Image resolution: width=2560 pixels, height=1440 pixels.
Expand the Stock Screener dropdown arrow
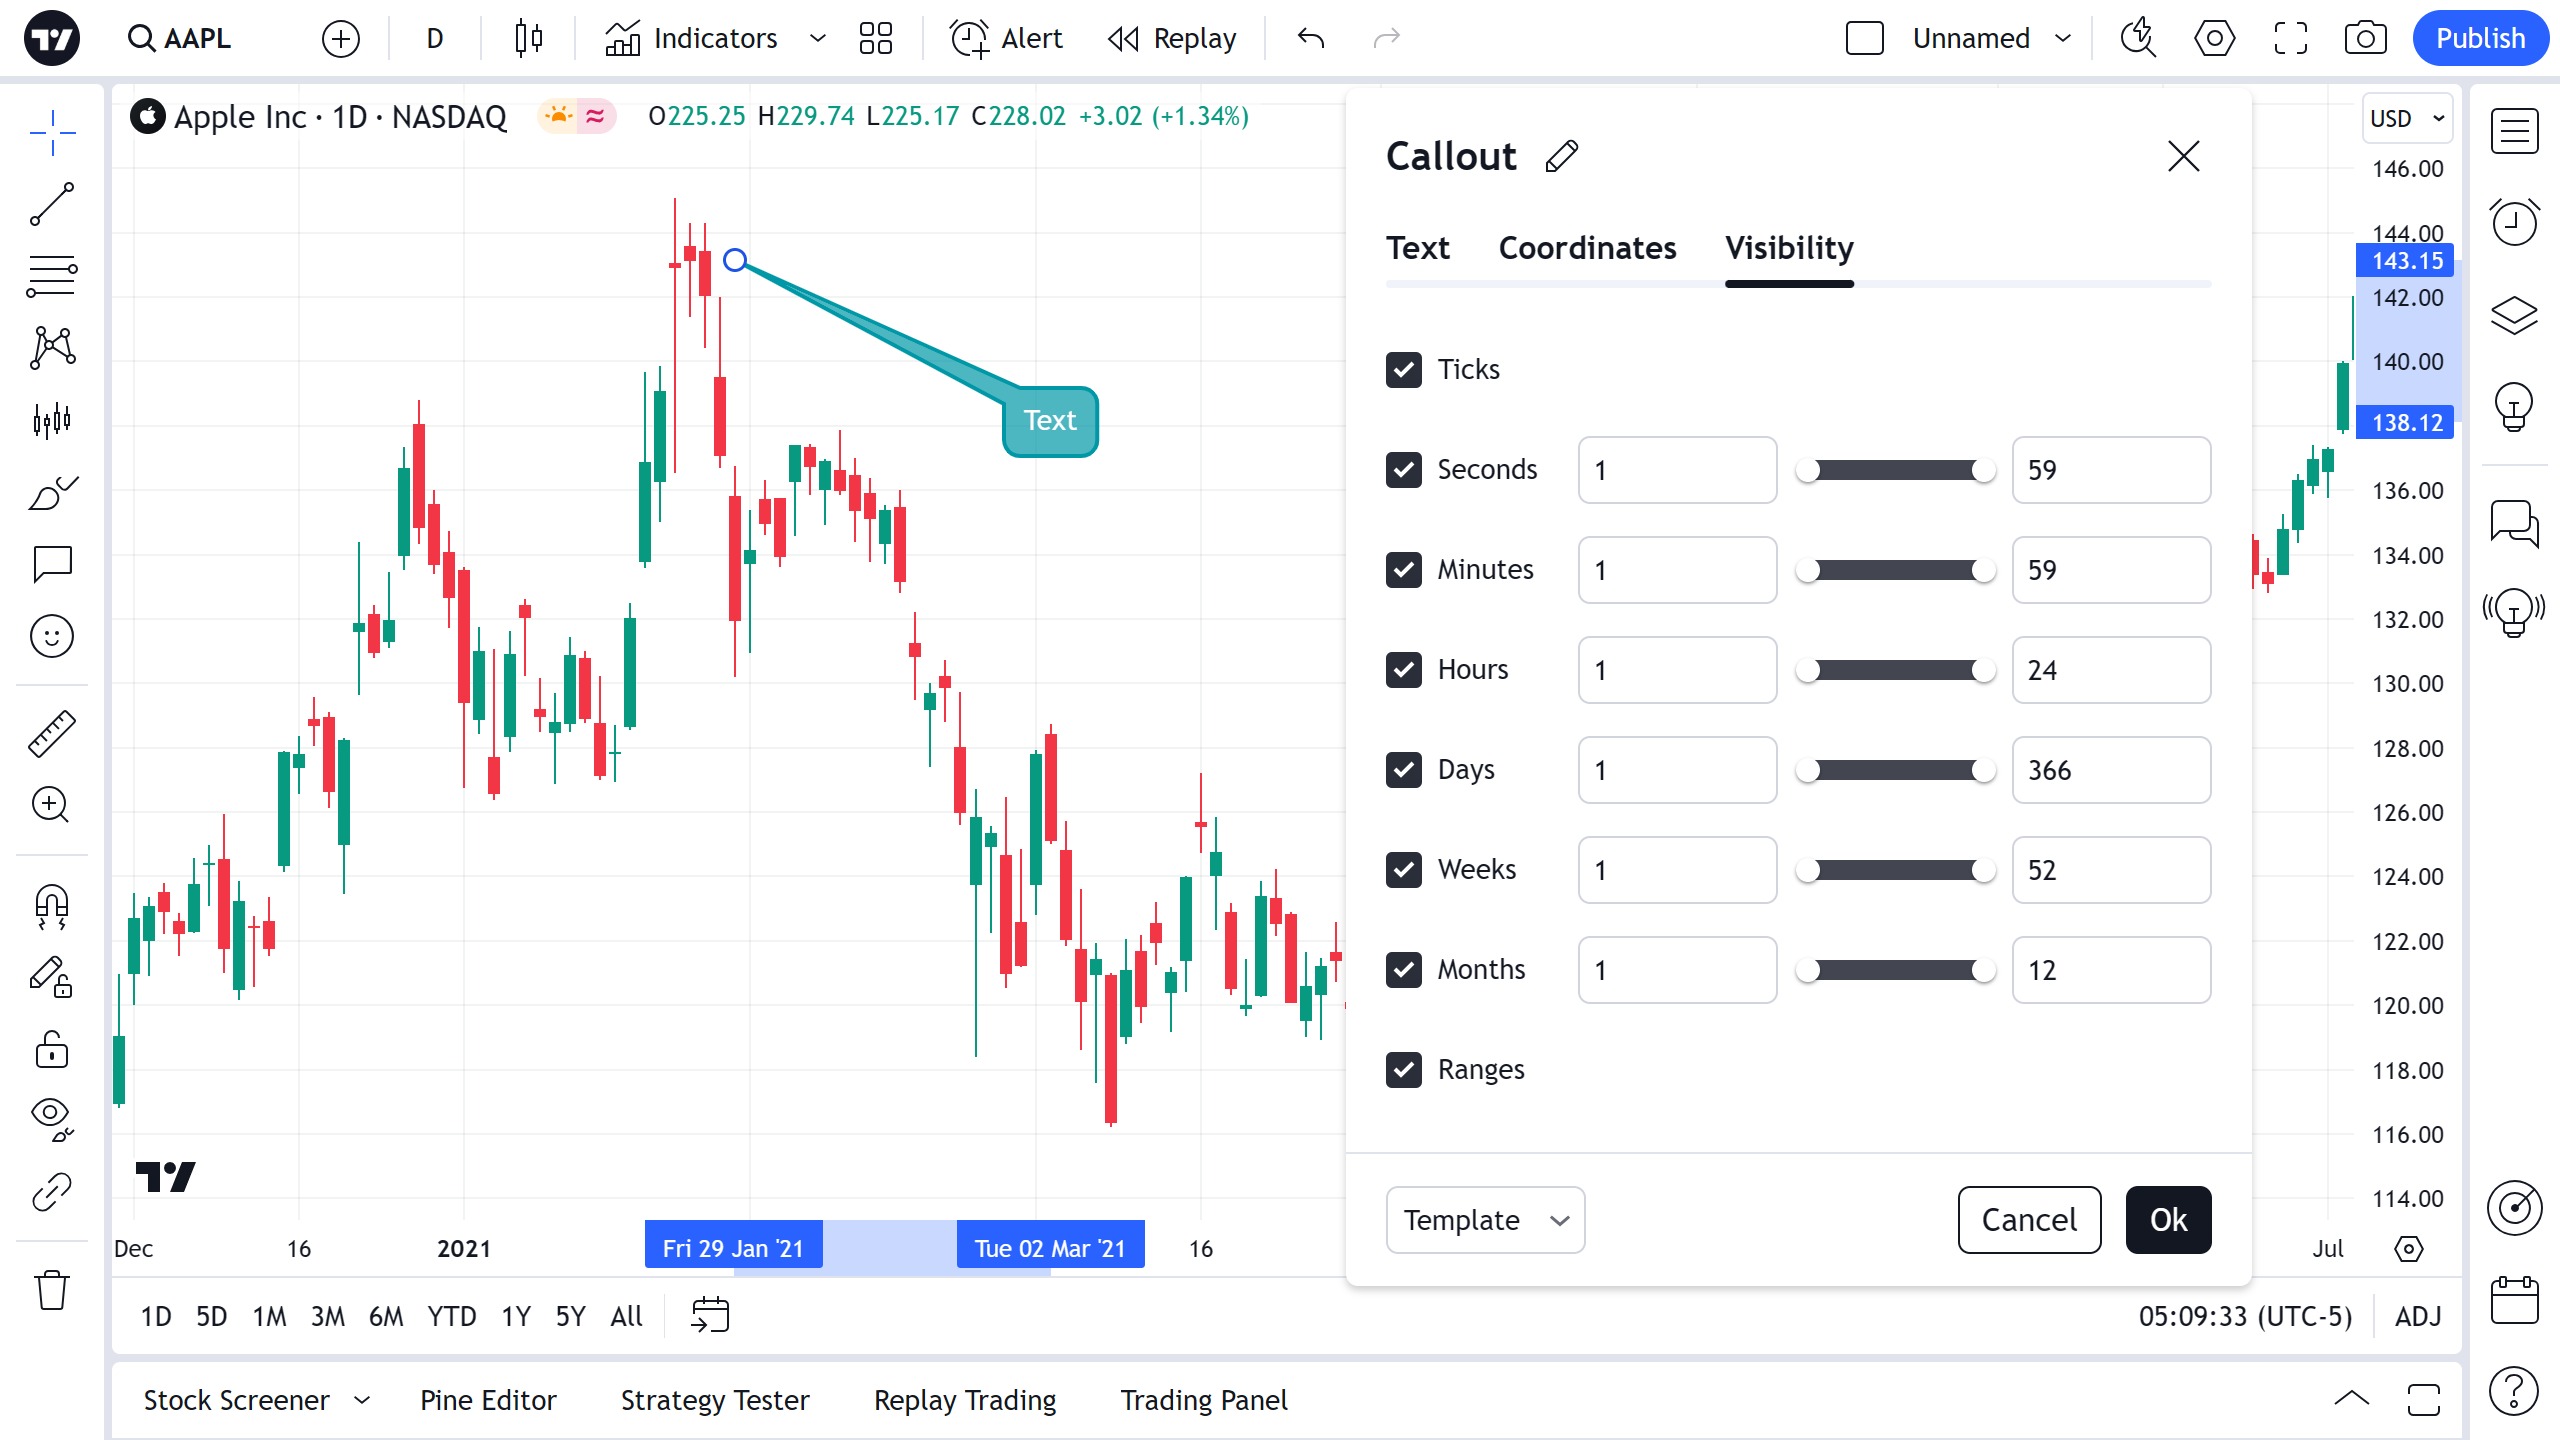(x=362, y=1400)
